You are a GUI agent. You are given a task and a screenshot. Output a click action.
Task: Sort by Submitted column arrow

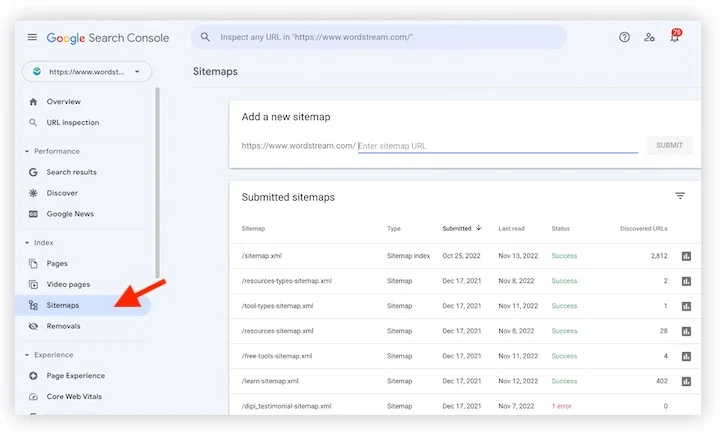(x=478, y=228)
